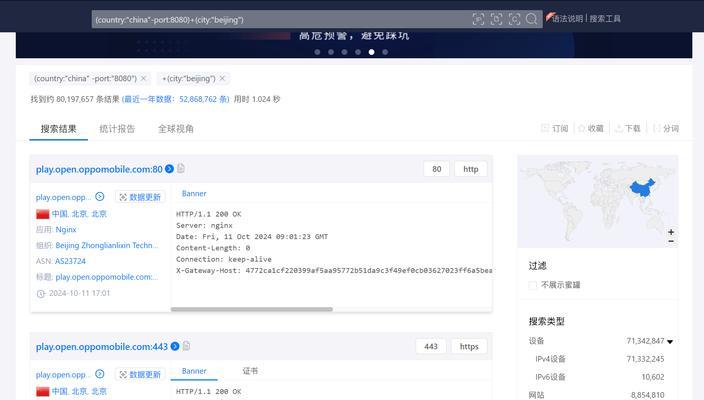Image resolution: width=704 pixels, height=400 pixels.
Task: Select the last carousel dot on banner
Action: (x=385, y=52)
